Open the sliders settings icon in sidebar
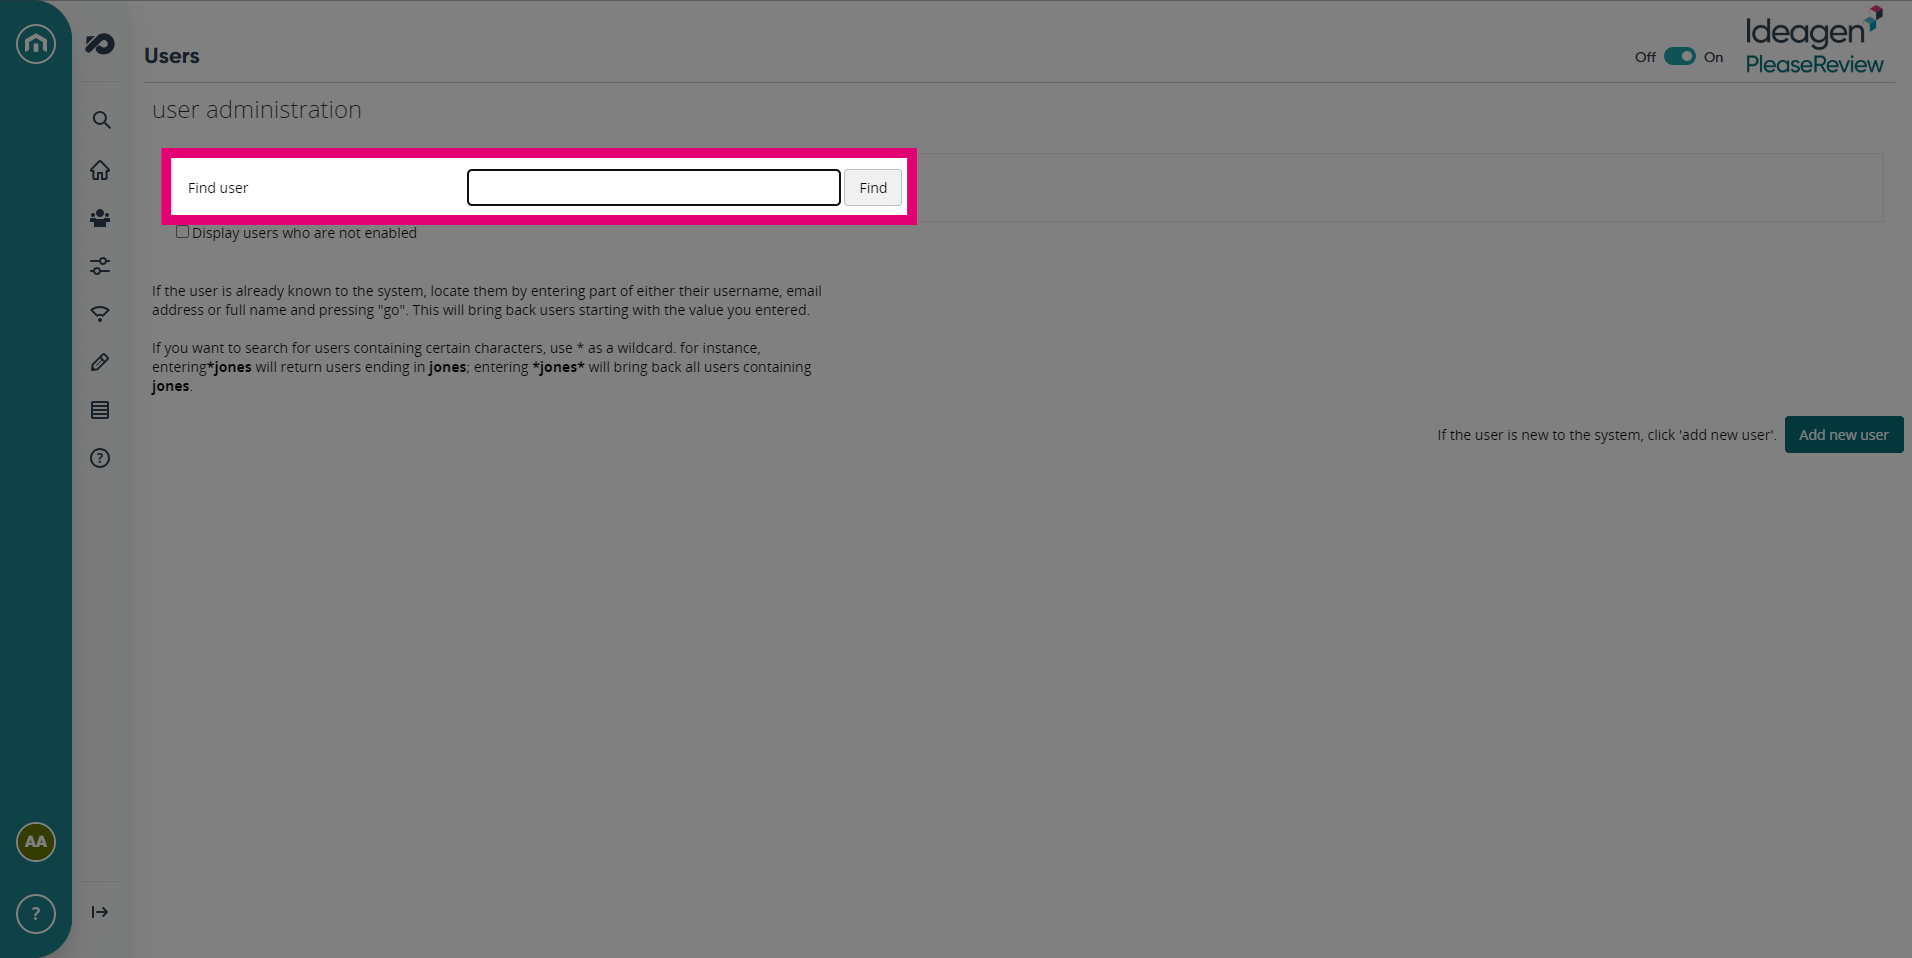Screen dimensions: 1912x958 point(100,266)
